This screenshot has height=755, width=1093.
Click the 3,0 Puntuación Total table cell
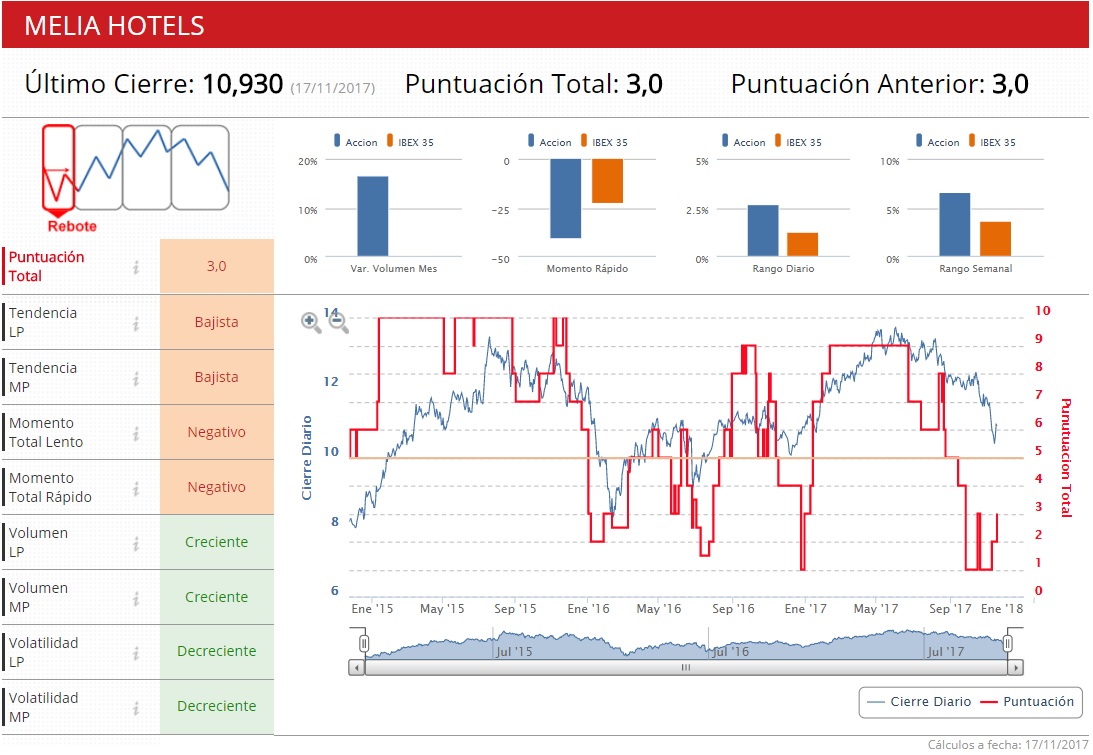[x=217, y=266]
